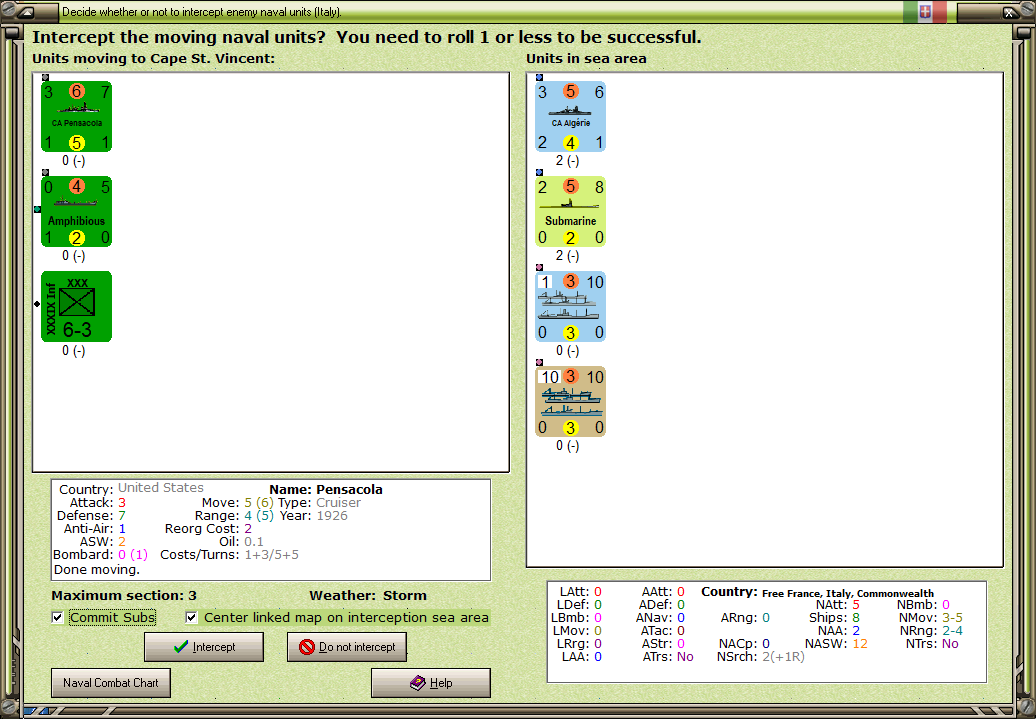Viewport: 1036px width, 719px height.
Task: Select the yellow Submarine counter
Action: click(x=571, y=211)
